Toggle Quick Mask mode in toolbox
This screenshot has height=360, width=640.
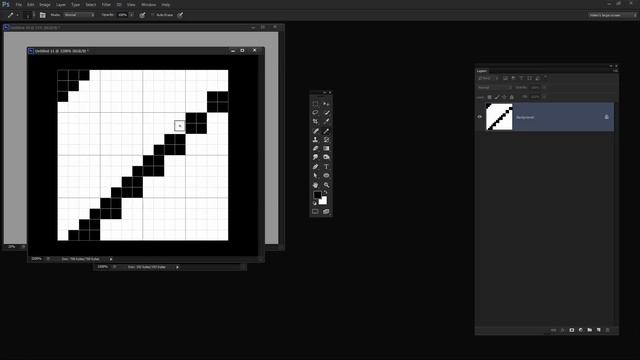(x=315, y=211)
